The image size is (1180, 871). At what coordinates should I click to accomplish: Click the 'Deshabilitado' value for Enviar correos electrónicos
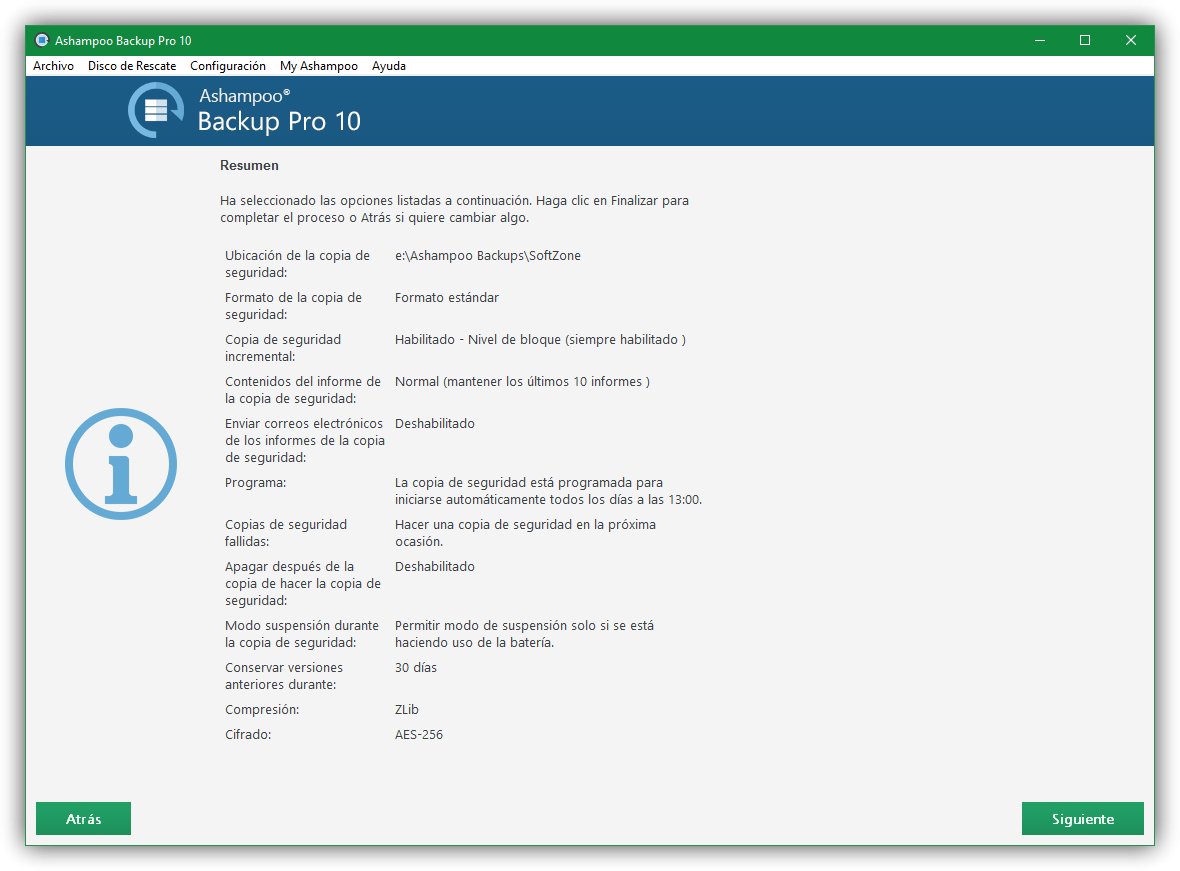435,424
